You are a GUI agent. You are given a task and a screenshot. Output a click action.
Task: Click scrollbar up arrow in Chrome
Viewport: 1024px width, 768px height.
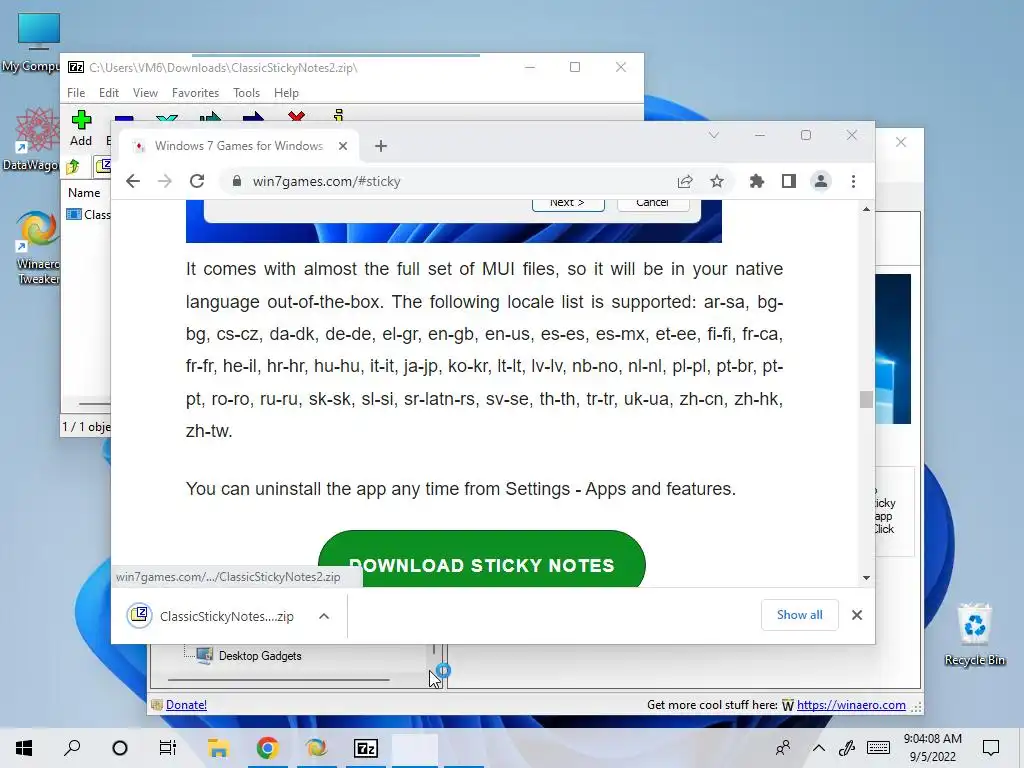866,209
